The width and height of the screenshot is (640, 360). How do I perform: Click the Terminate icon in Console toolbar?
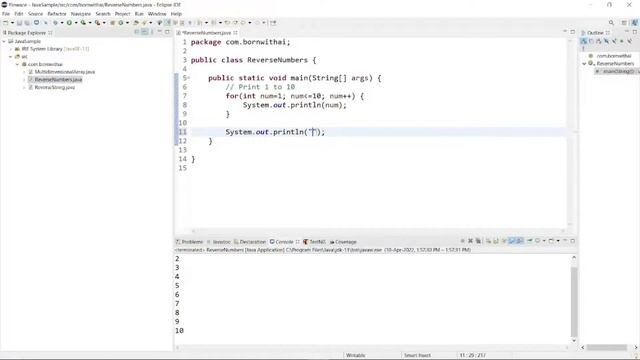(x=462, y=241)
